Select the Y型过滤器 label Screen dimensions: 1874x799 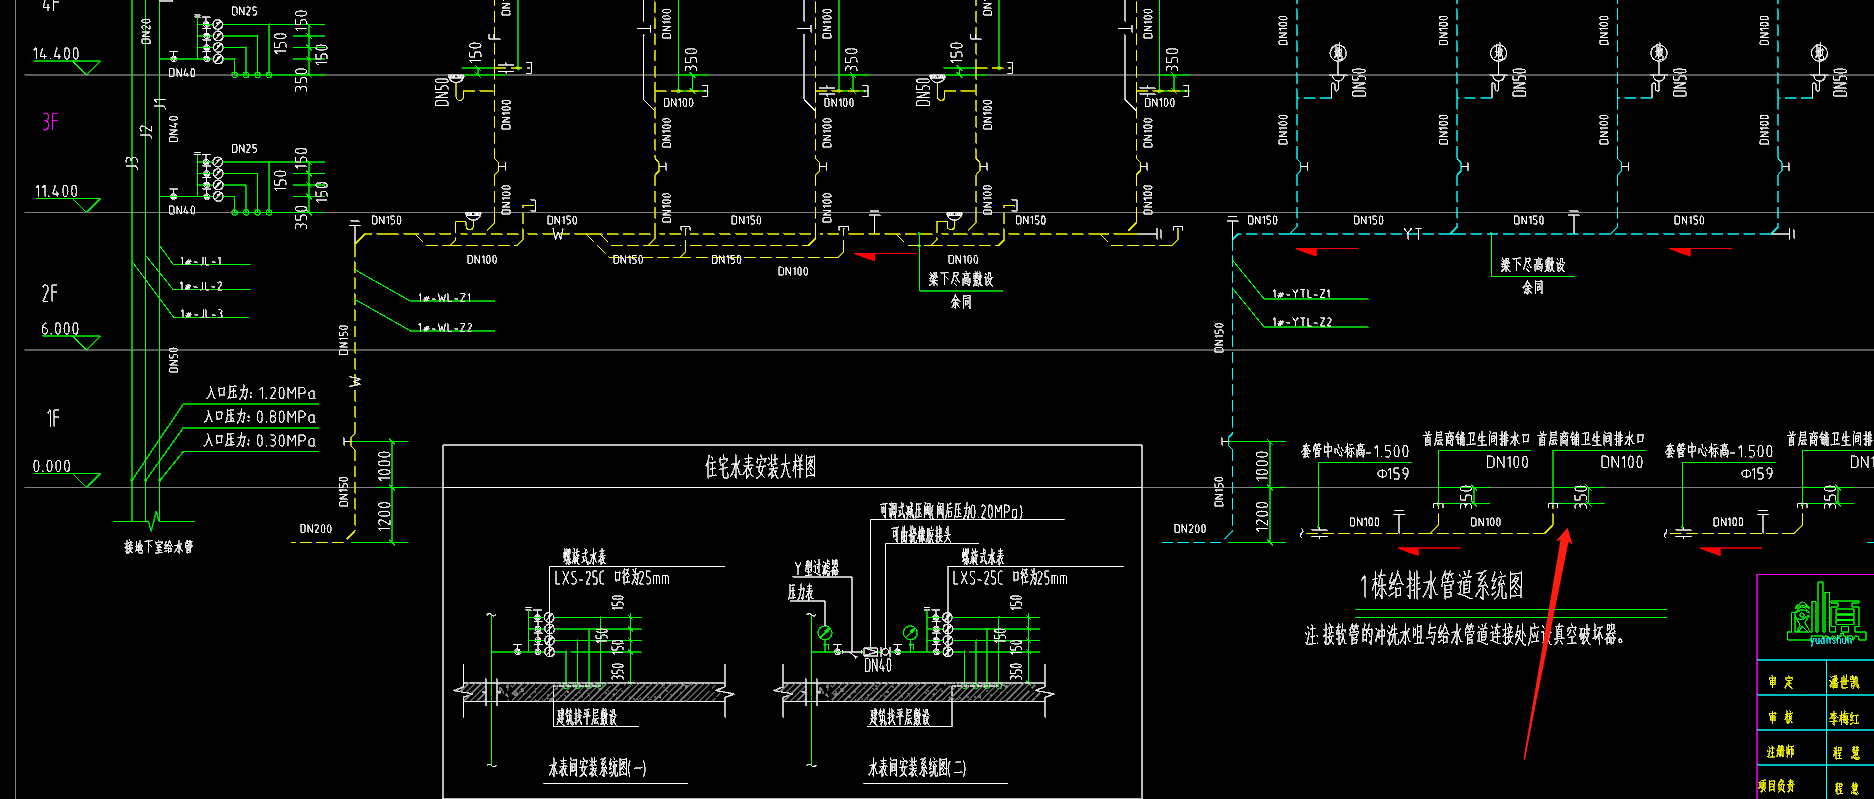click(x=817, y=568)
